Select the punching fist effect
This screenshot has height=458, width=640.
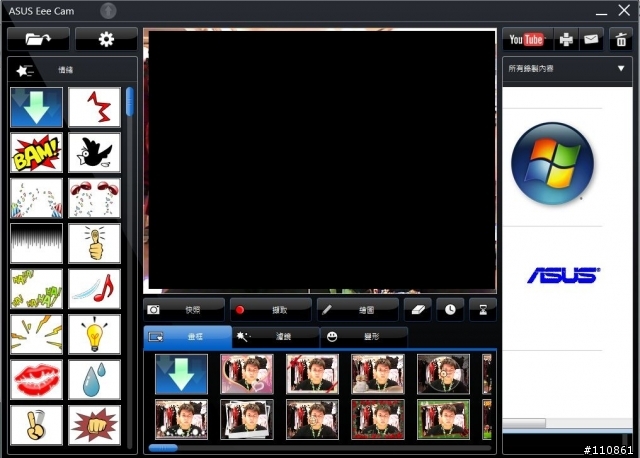(94, 425)
